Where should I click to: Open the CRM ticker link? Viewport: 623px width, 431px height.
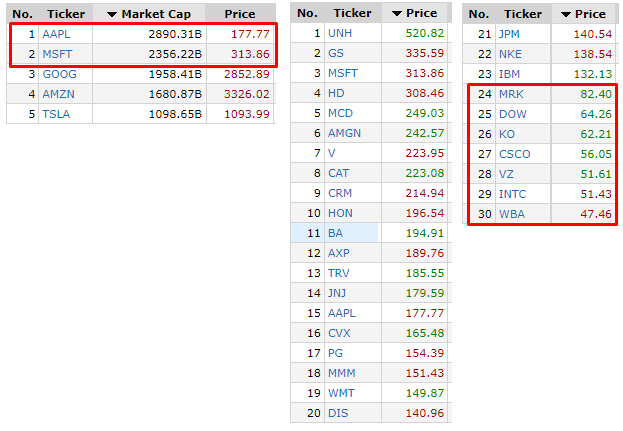[x=340, y=193]
